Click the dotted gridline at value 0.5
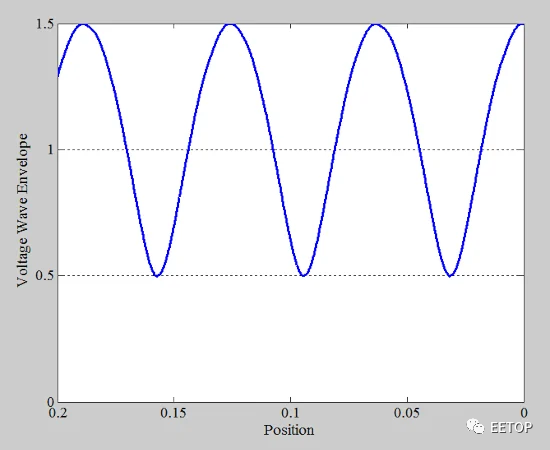Screen dimensions: 550x450 pyautogui.click(x=291, y=276)
